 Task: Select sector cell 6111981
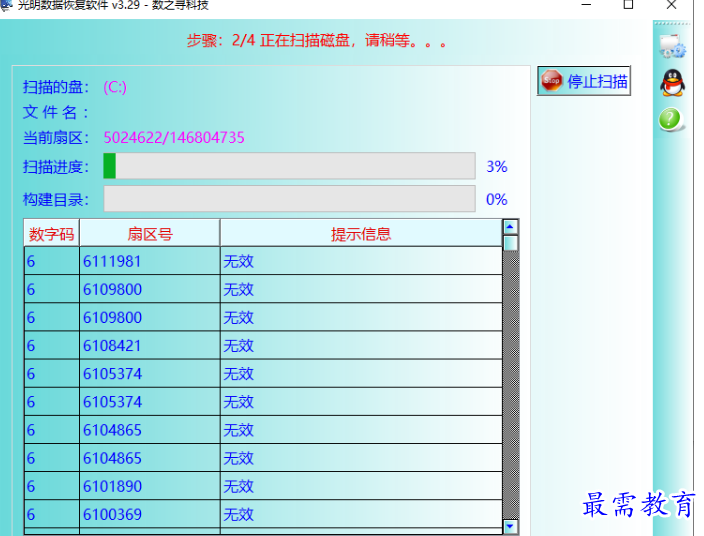click(x=150, y=261)
